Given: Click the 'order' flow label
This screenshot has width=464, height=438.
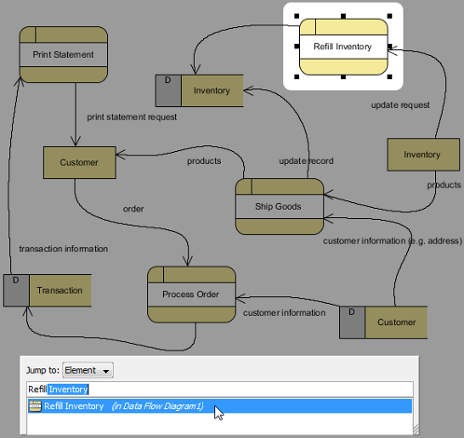Looking at the screenshot, I should tap(133, 209).
